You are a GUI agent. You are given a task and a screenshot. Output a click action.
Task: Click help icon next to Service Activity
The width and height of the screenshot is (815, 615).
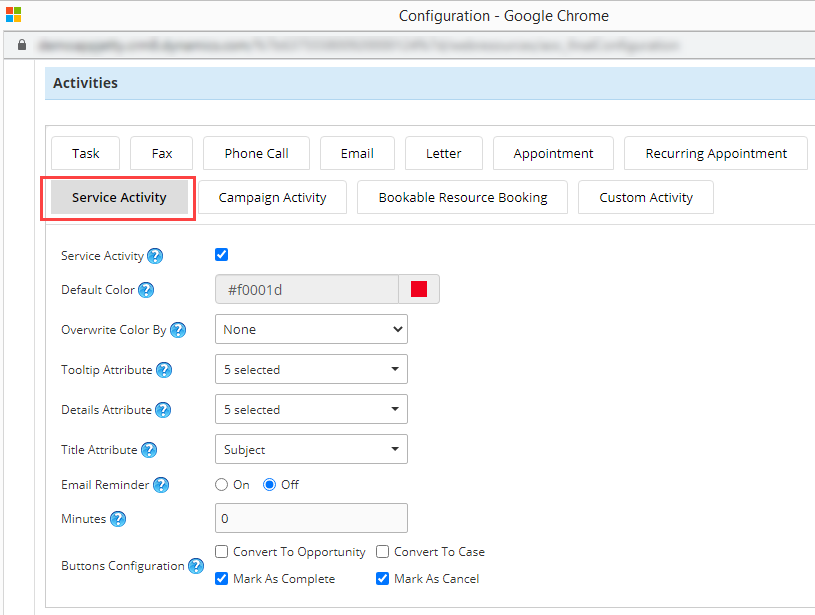pyautogui.click(x=155, y=256)
